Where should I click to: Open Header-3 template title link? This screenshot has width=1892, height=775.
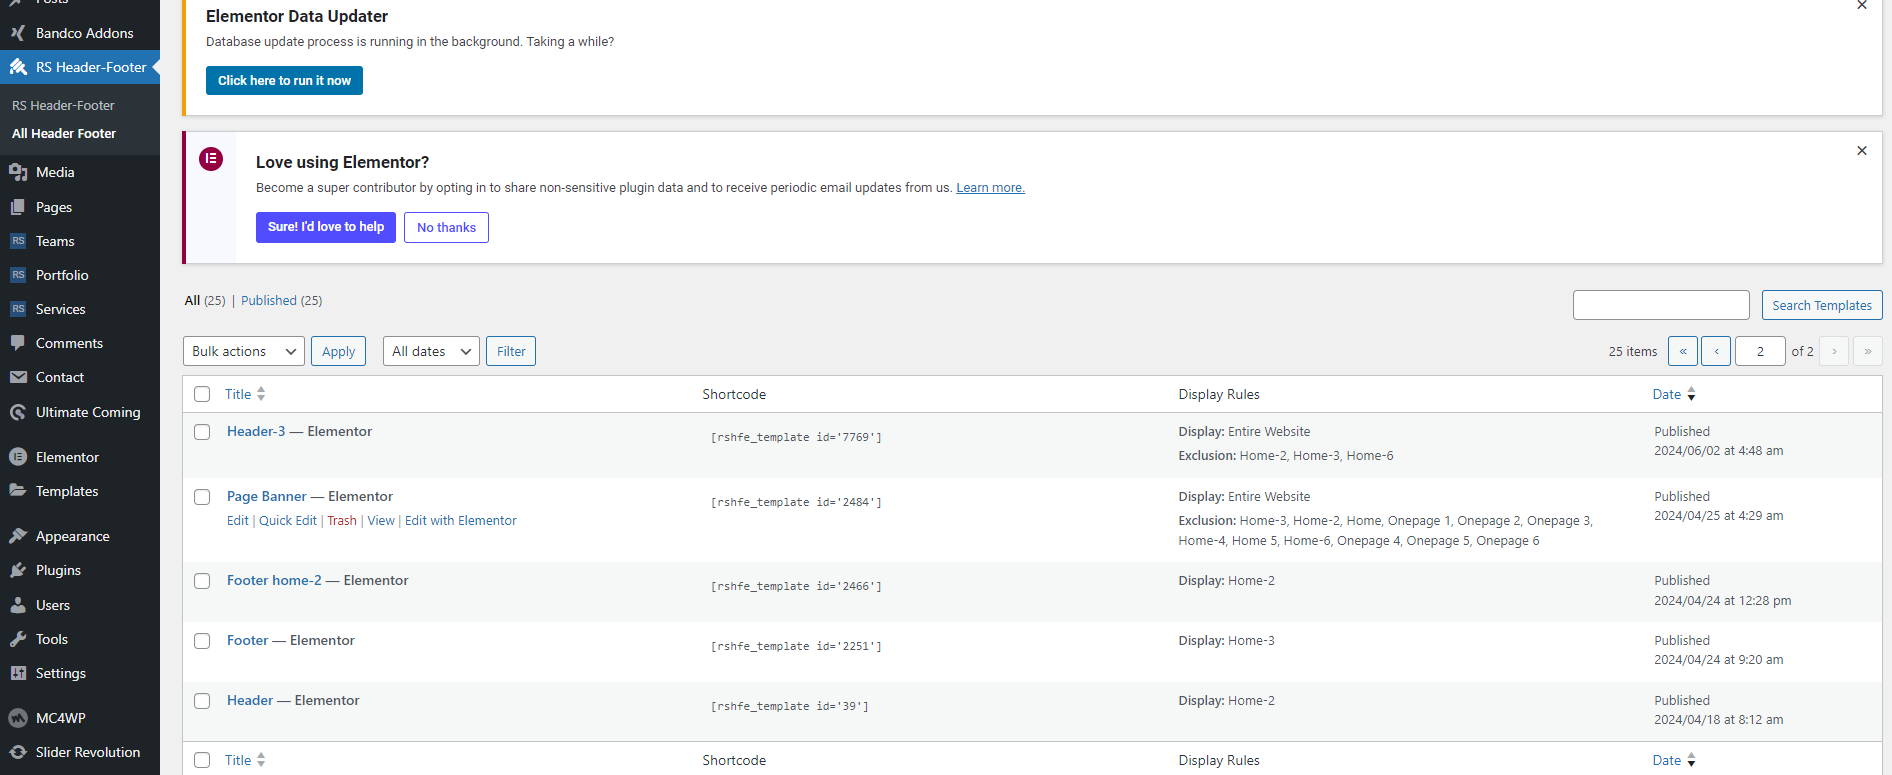(256, 431)
